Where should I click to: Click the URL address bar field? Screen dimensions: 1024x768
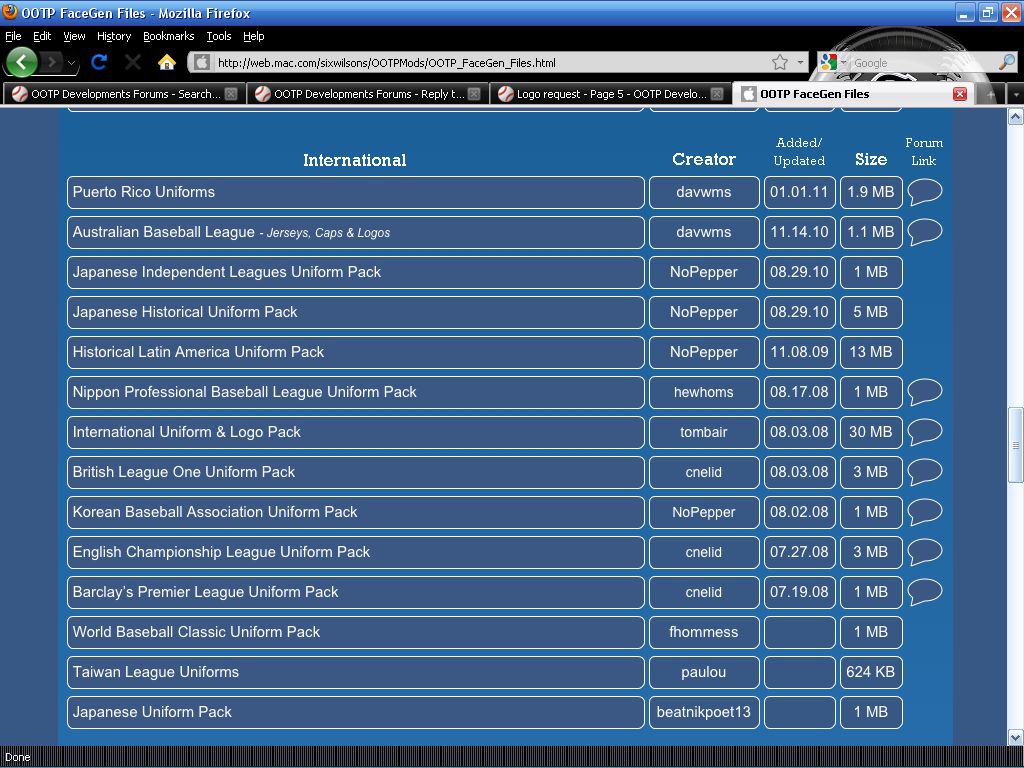[x=490, y=62]
